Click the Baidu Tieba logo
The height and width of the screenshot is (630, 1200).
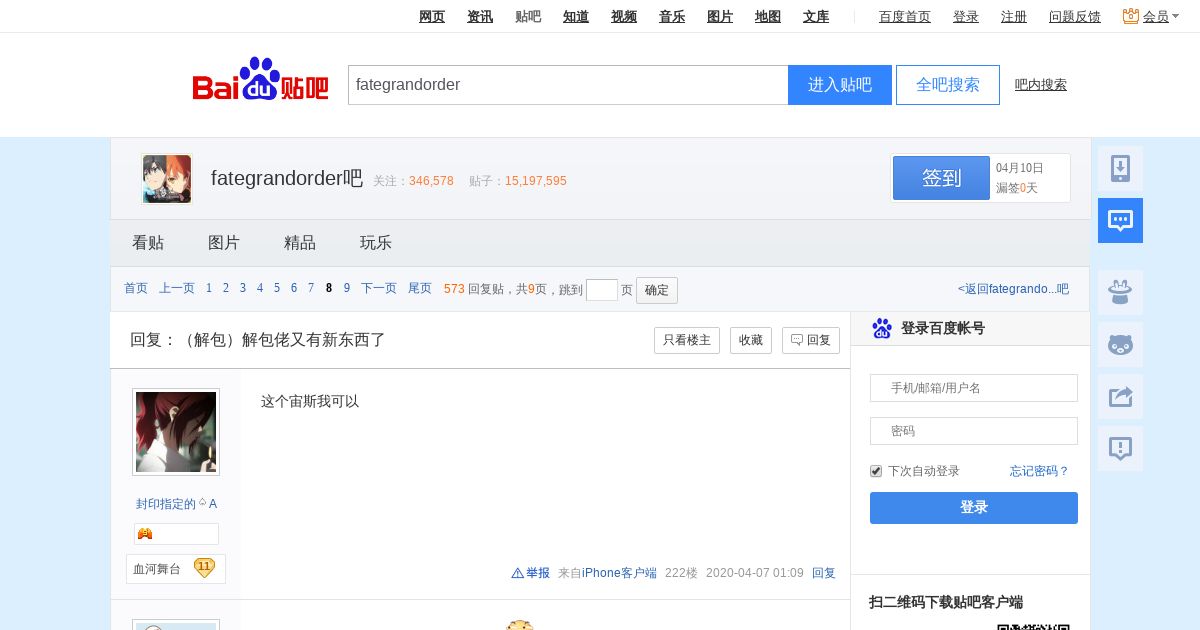[260, 80]
